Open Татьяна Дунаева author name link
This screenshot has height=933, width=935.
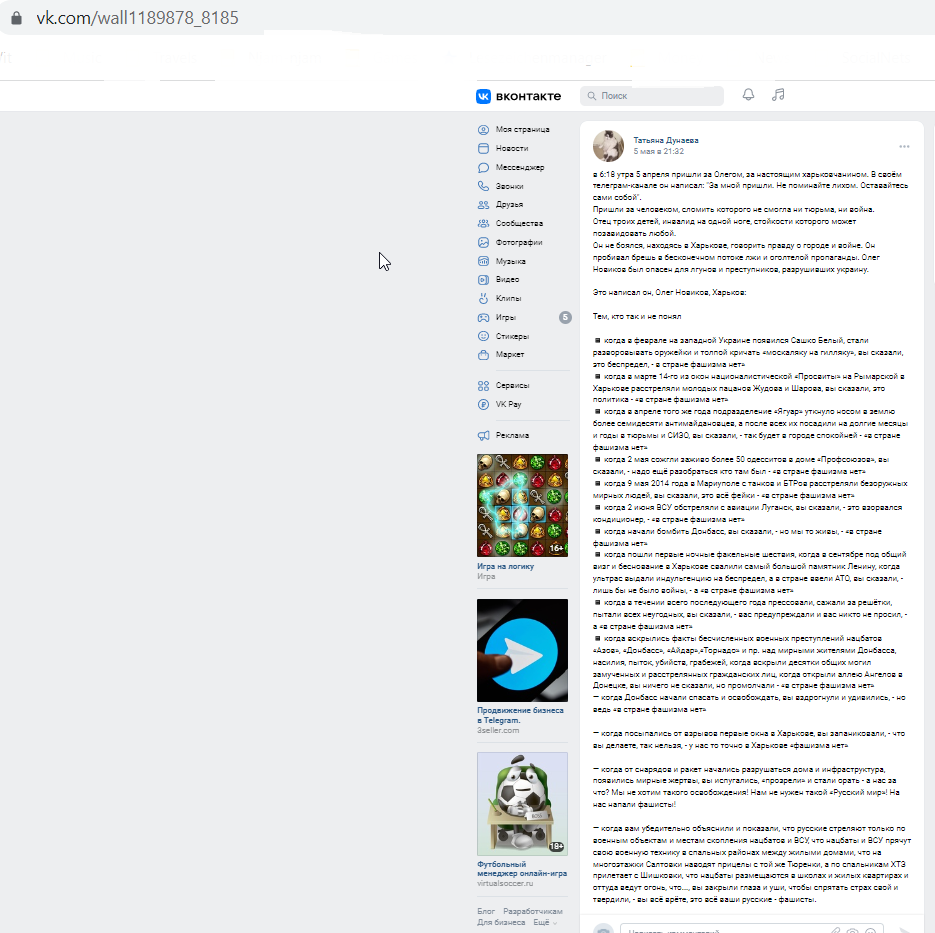tap(665, 141)
